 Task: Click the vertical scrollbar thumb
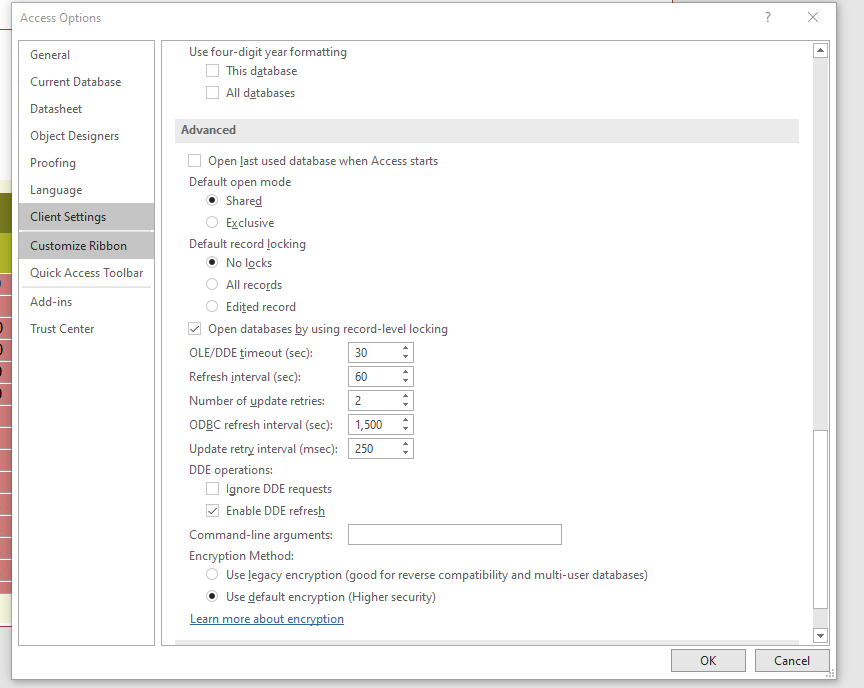click(x=820, y=519)
